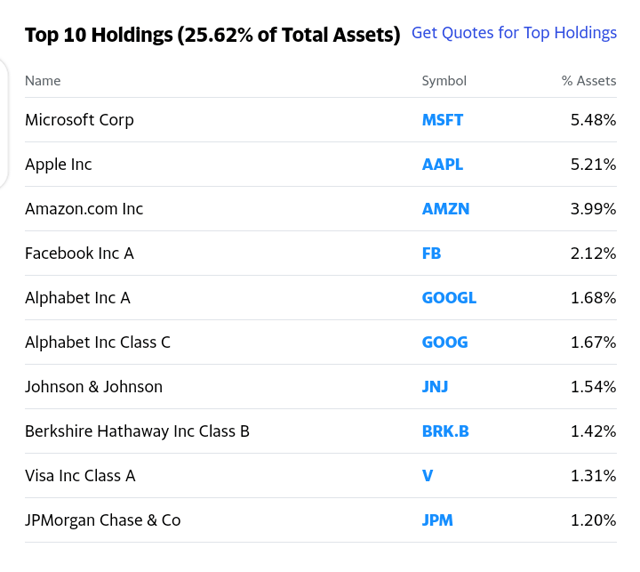This screenshot has height=572, width=640.
Task: Click the JPM symbol link
Action: click(437, 520)
